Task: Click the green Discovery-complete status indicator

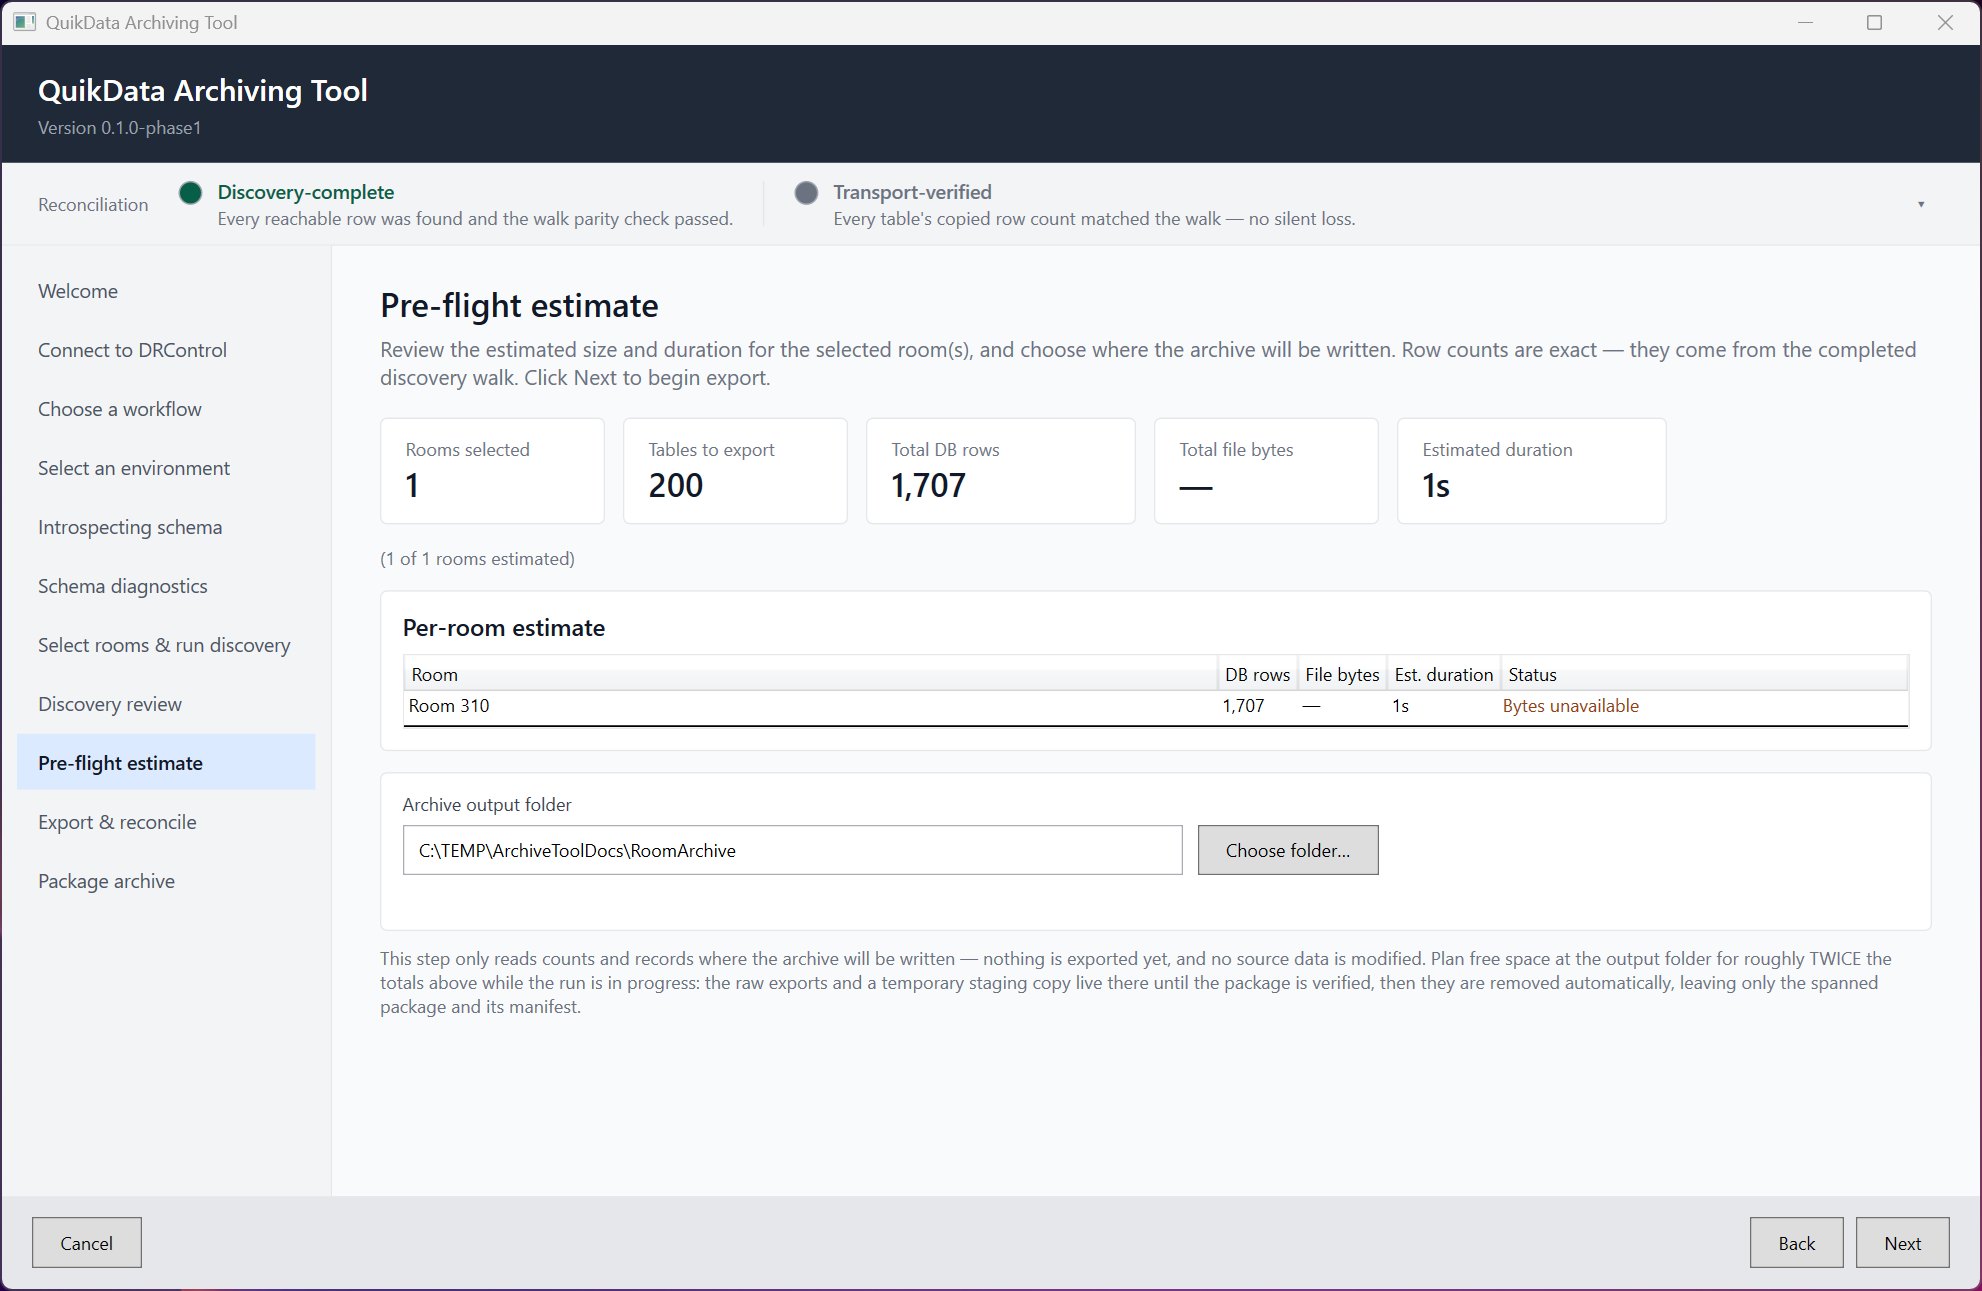Action: tap(191, 192)
